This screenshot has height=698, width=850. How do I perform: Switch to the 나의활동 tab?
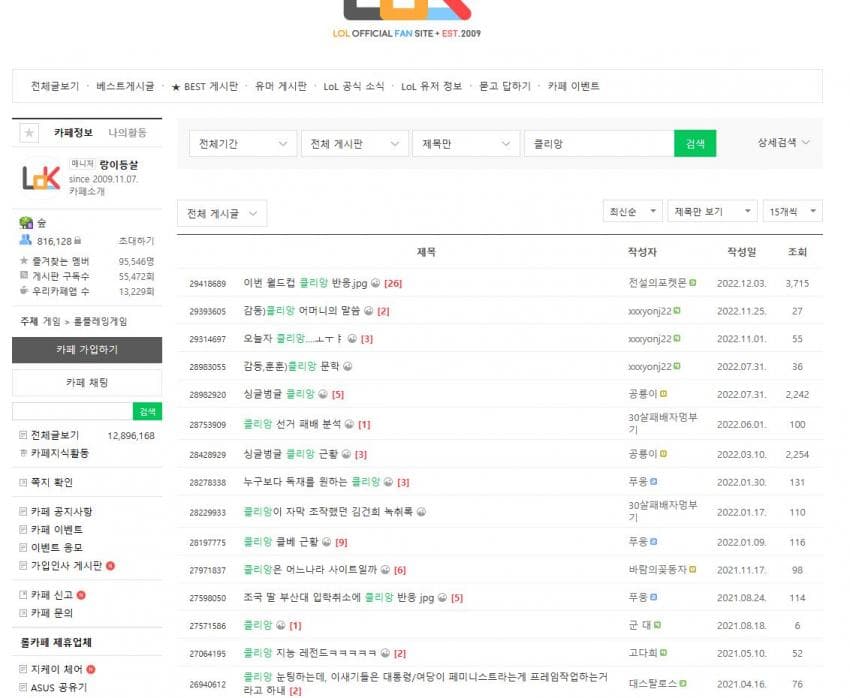(x=127, y=133)
